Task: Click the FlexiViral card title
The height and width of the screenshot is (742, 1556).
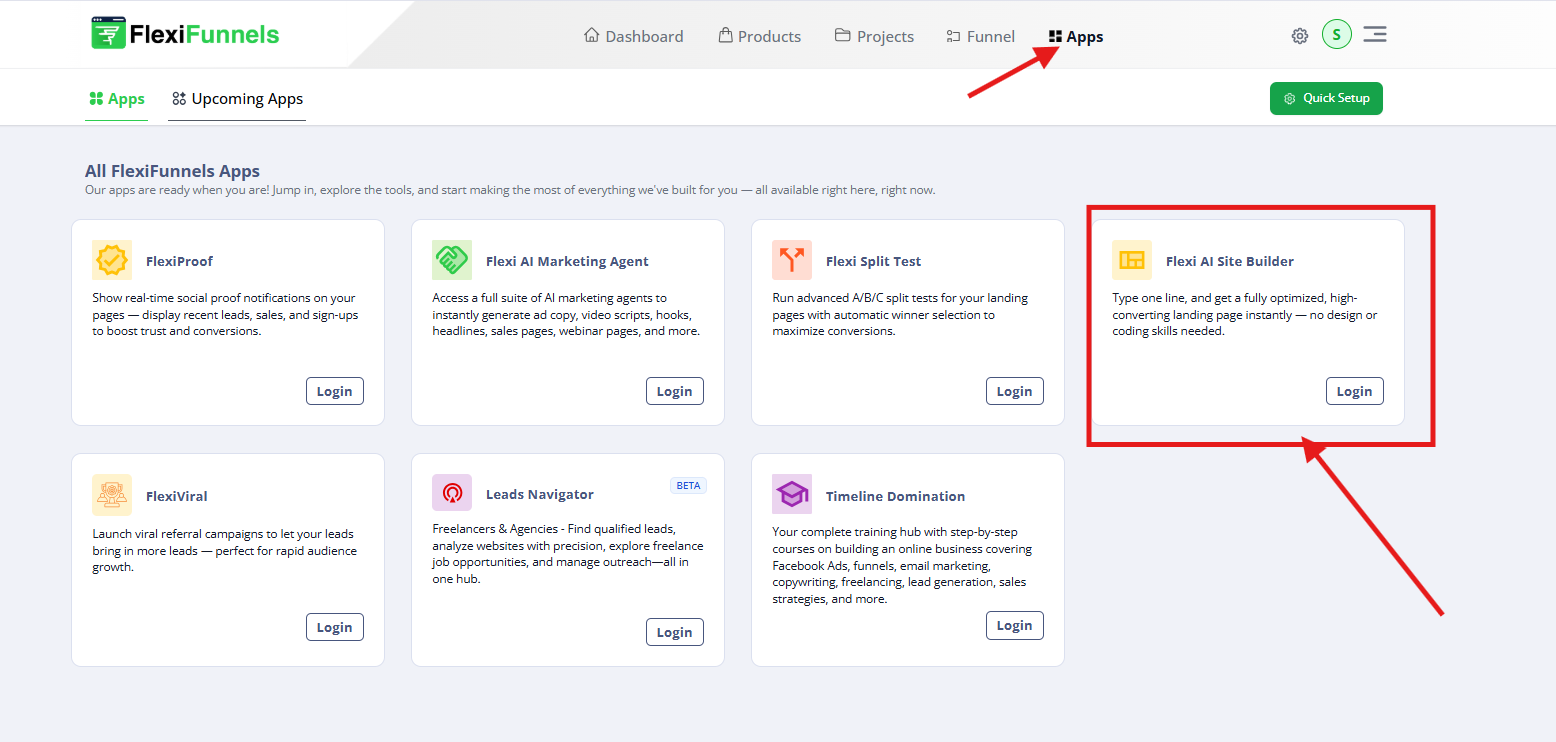Action: pyautogui.click(x=177, y=496)
